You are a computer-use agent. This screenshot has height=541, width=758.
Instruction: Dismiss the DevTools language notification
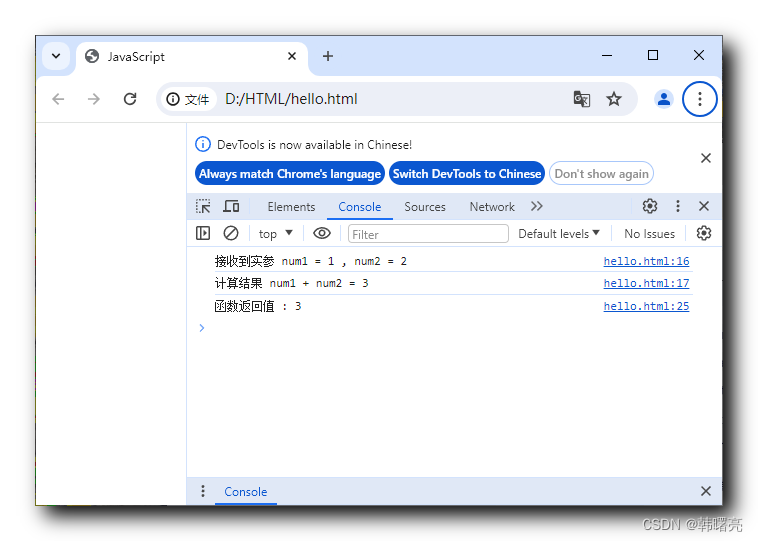point(705,158)
